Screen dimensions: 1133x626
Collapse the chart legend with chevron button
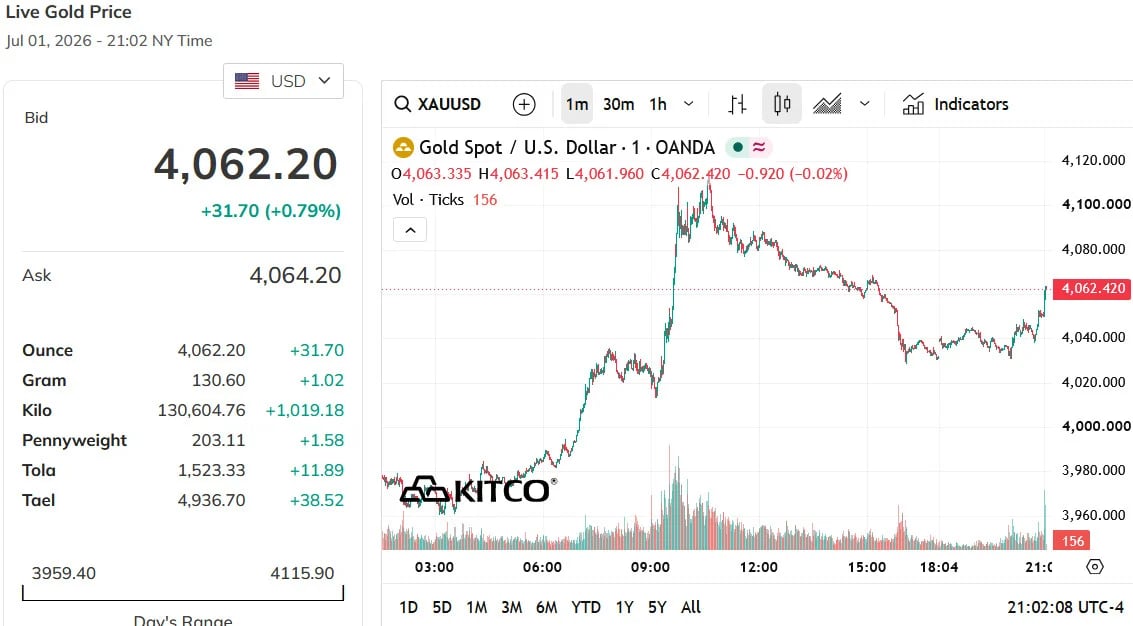[410, 230]
